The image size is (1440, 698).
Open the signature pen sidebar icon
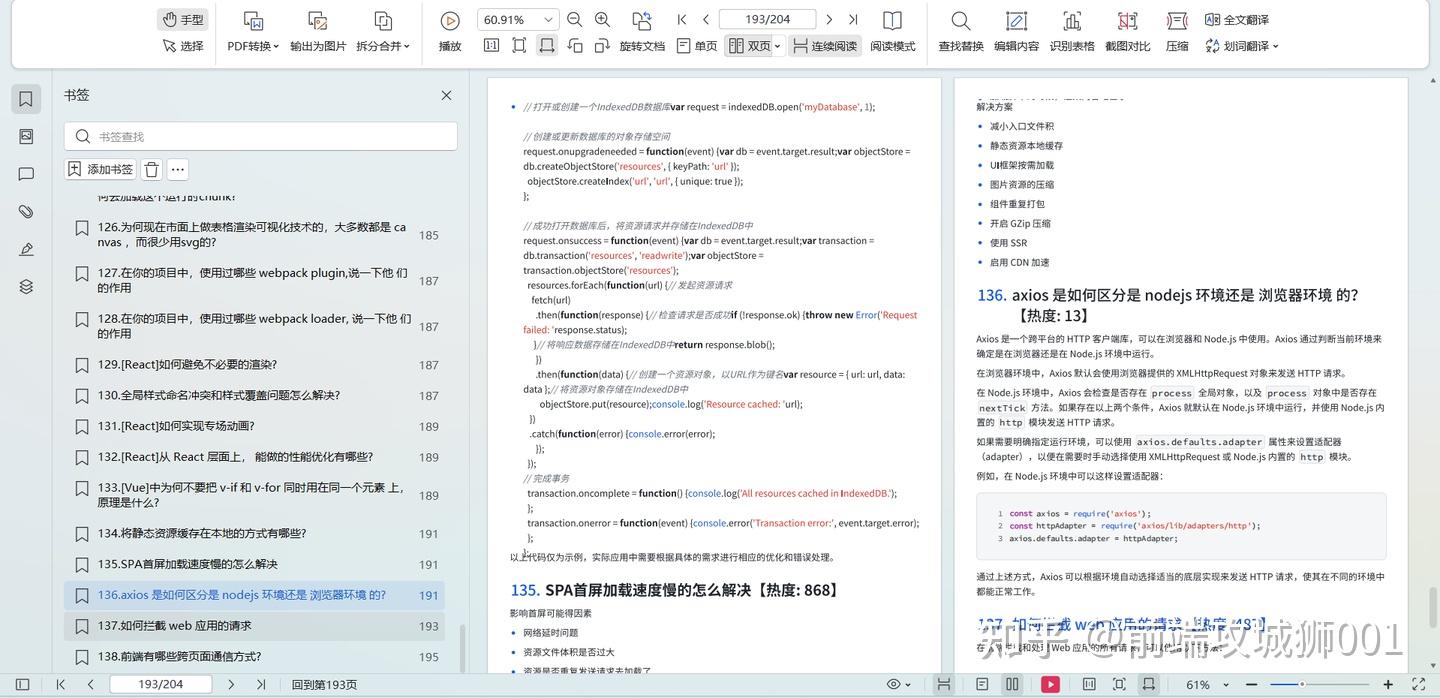[26, 249]
